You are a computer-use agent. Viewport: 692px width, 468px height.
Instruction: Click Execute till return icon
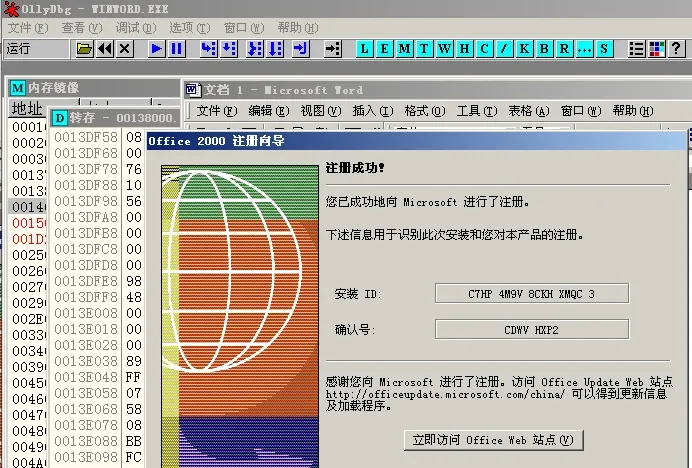pyautogui.click(x=301, y=49)
